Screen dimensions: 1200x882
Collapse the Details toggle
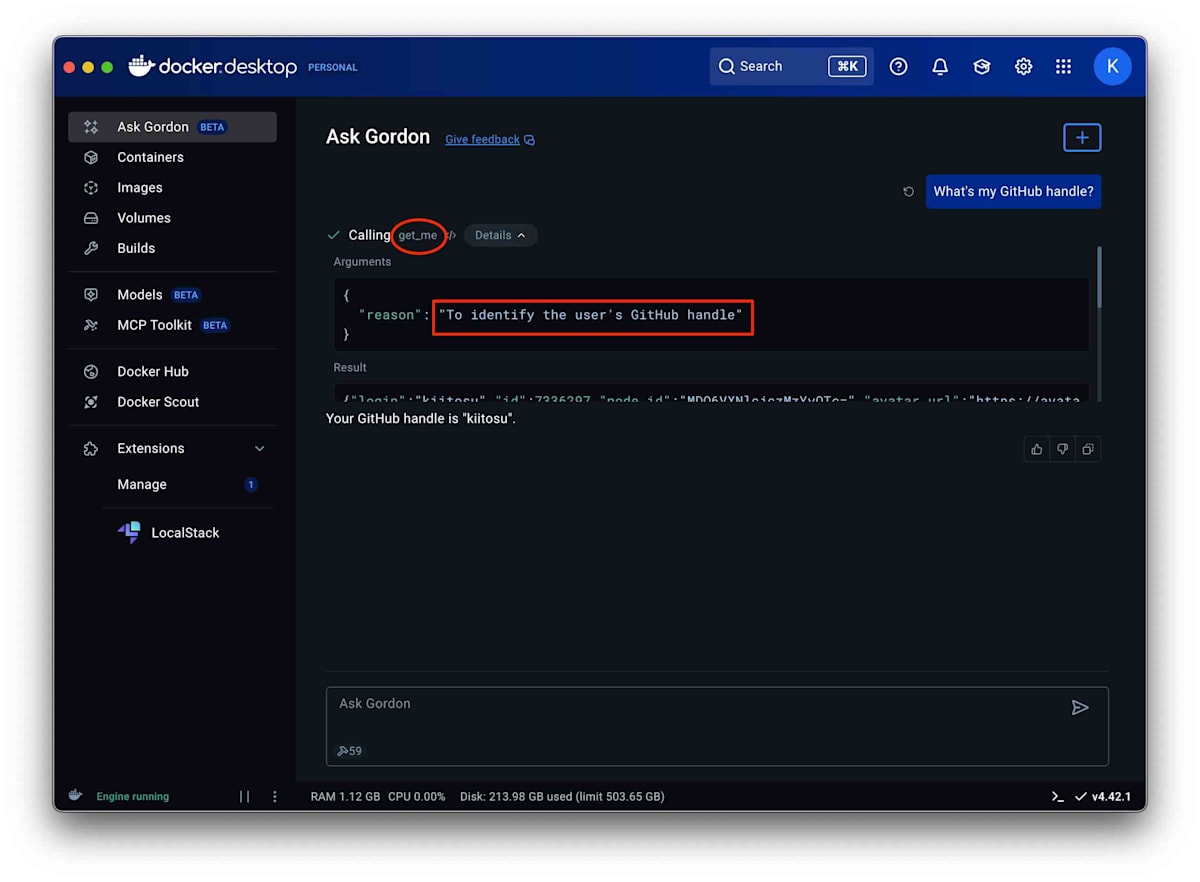pos(500,235)
